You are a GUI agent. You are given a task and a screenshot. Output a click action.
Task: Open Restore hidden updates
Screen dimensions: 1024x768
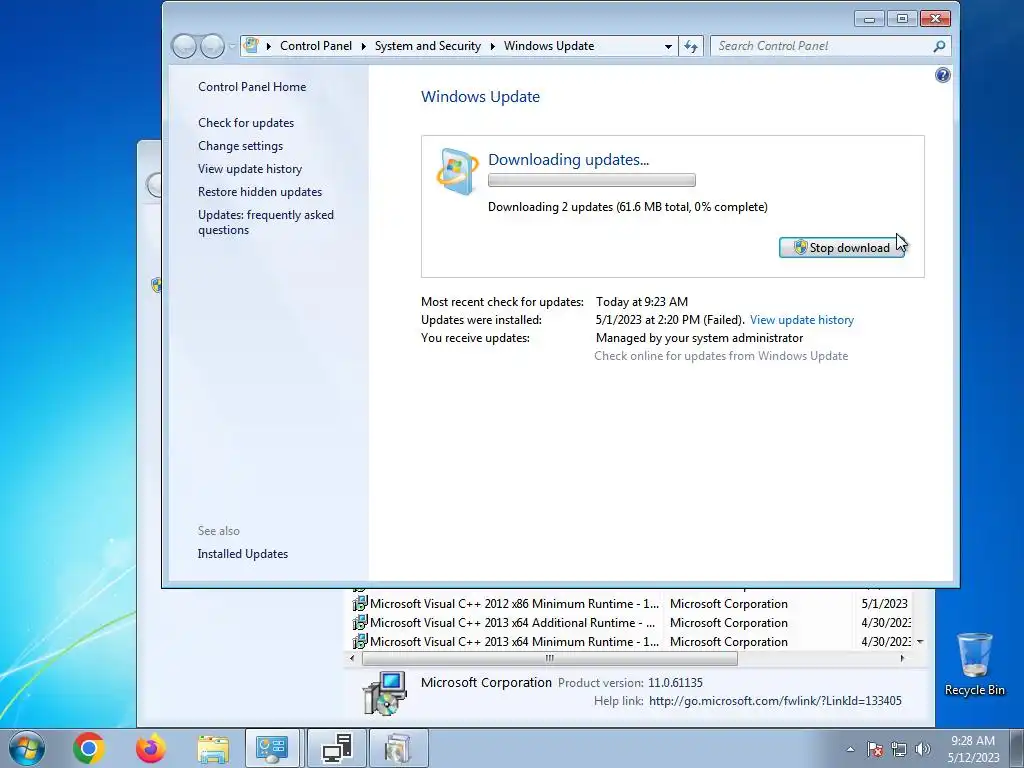pyautogui.click(x=260, y=191)
